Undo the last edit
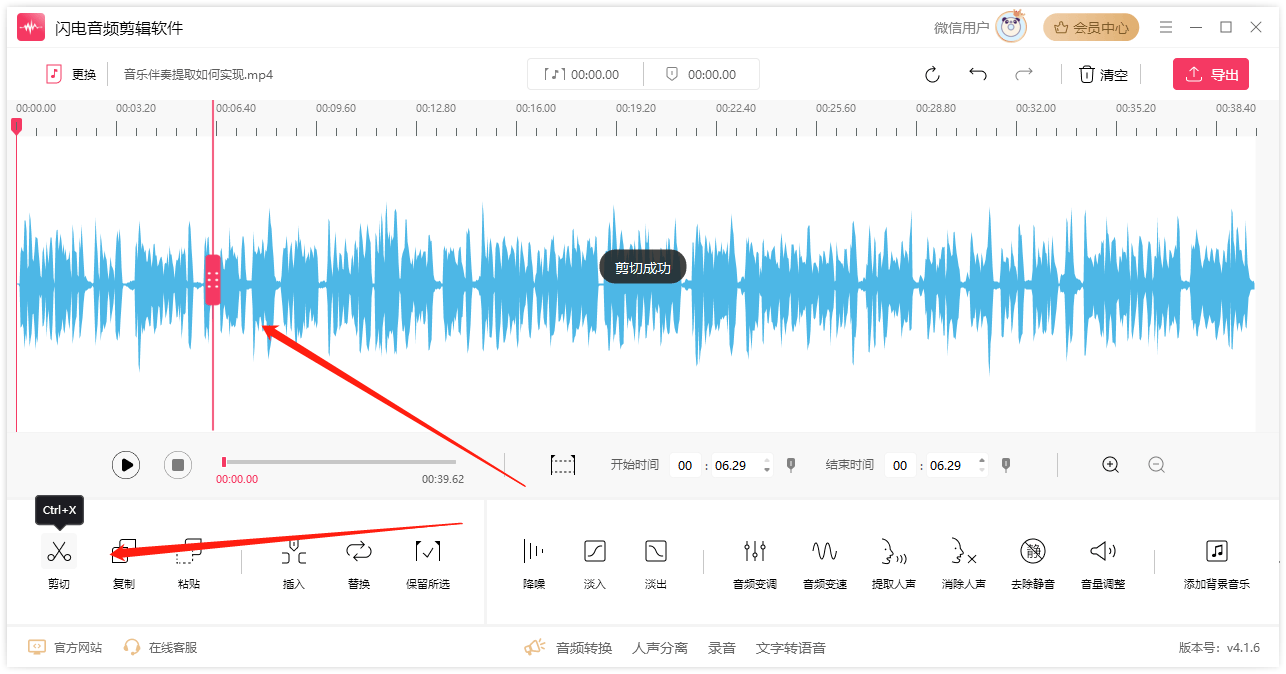 click(978, 74)
